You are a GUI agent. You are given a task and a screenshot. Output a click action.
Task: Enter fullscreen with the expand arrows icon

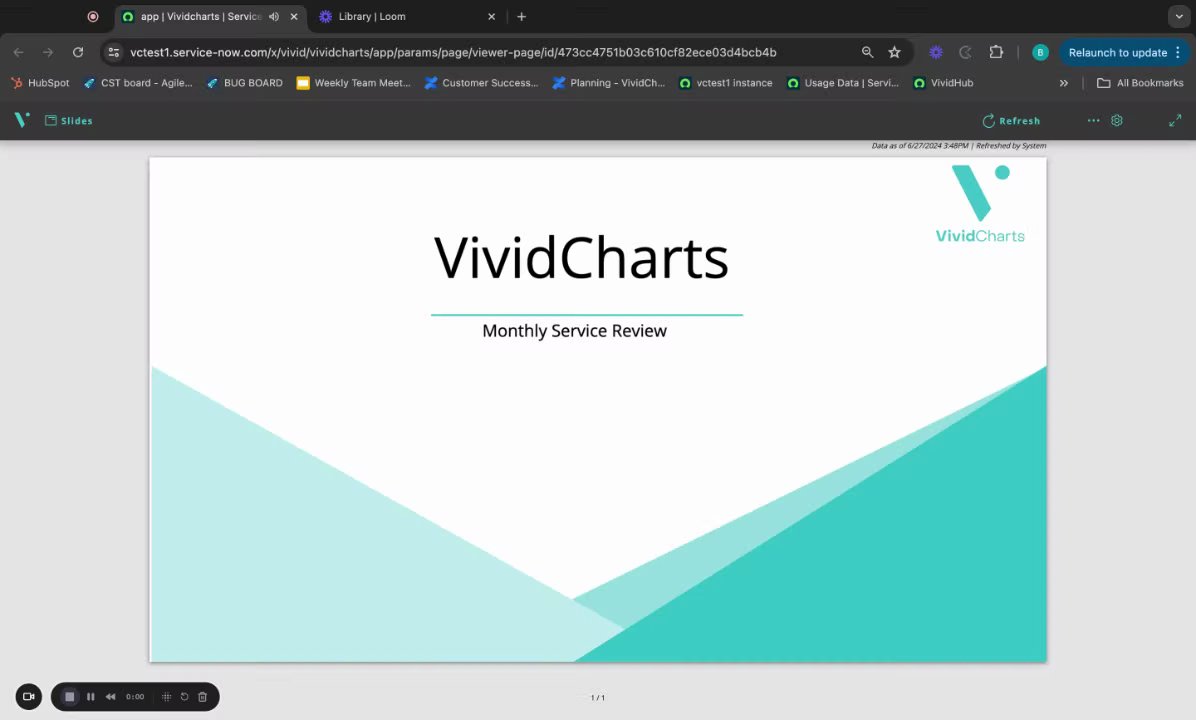(1175, 121)
